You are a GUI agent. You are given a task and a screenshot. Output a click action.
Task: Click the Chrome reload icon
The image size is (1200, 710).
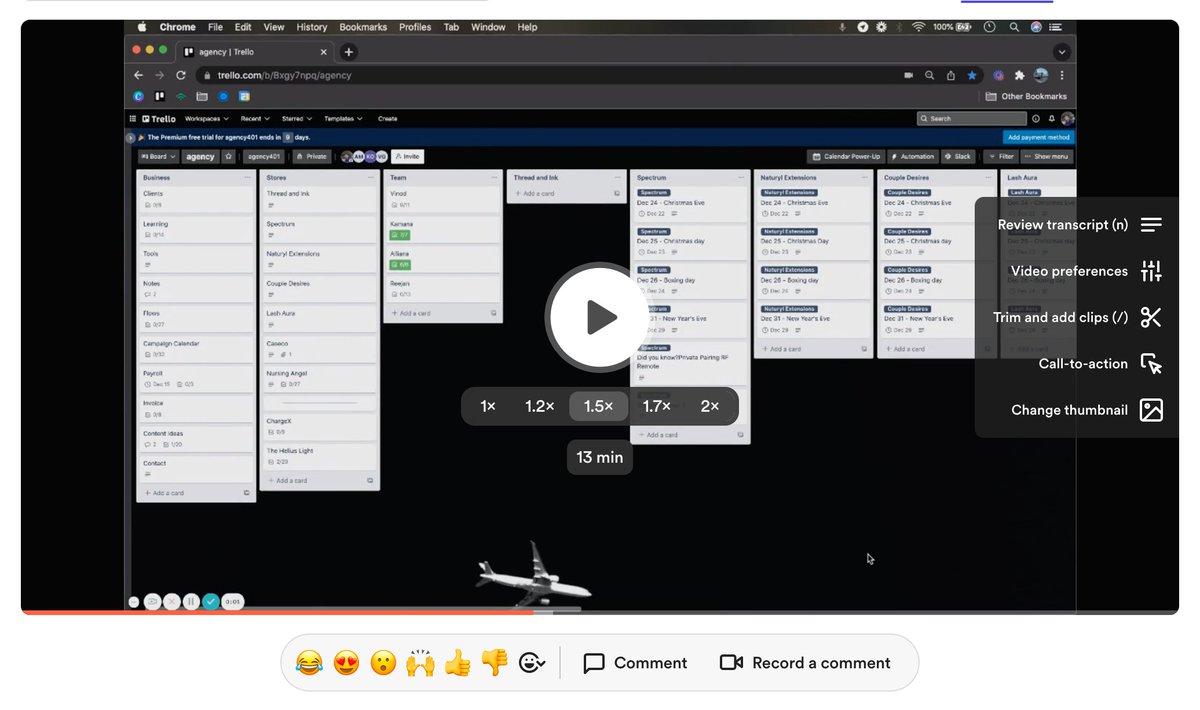[x=181, y=75]
